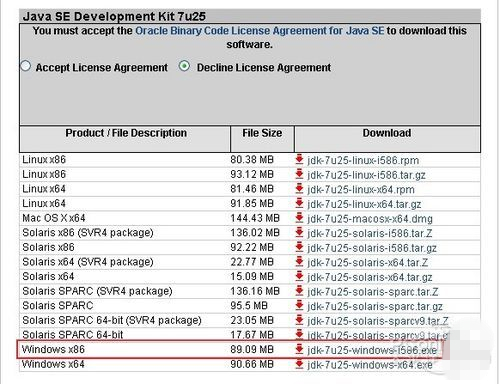Click download arrow icon beside jdk-7u25-linux-x64.rpm
Image resolution: width=500 pixels, height=384 pixels.
[x=299, y=189]
